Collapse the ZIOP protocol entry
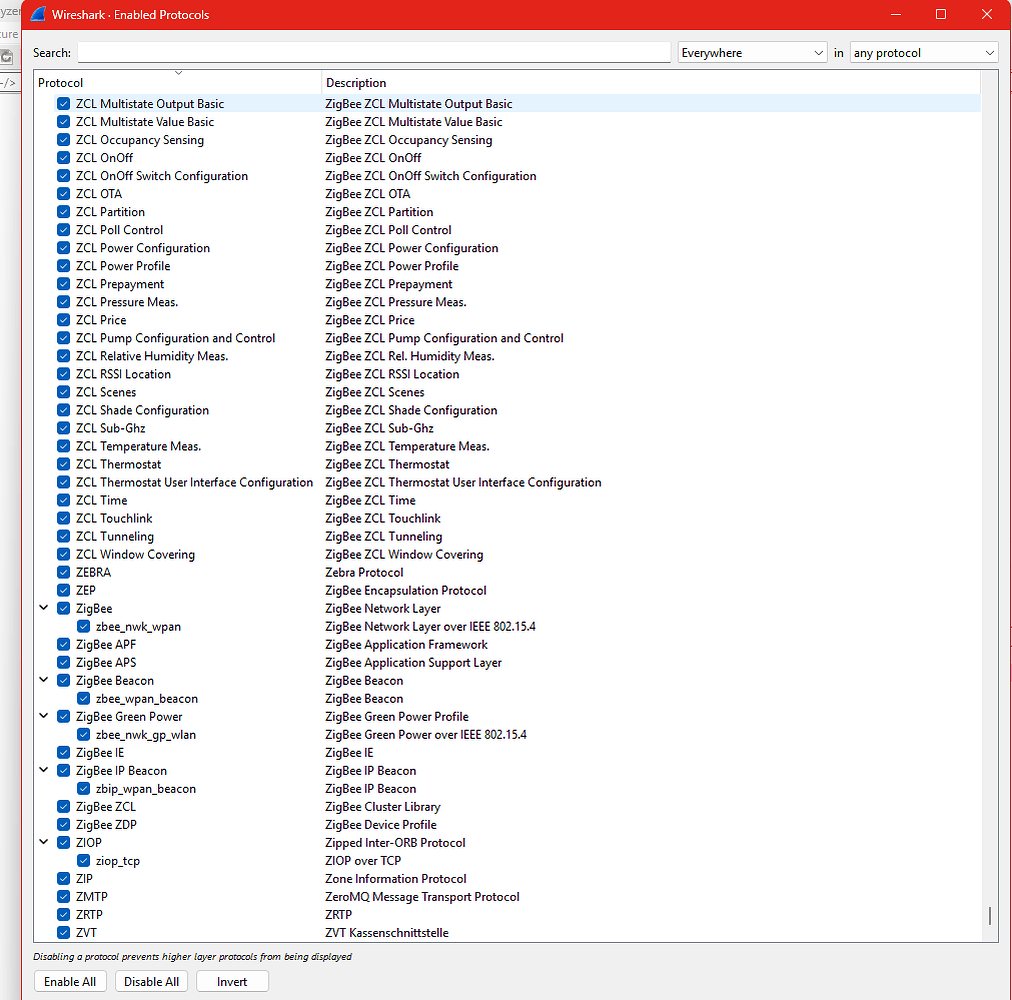 point(43,841)
